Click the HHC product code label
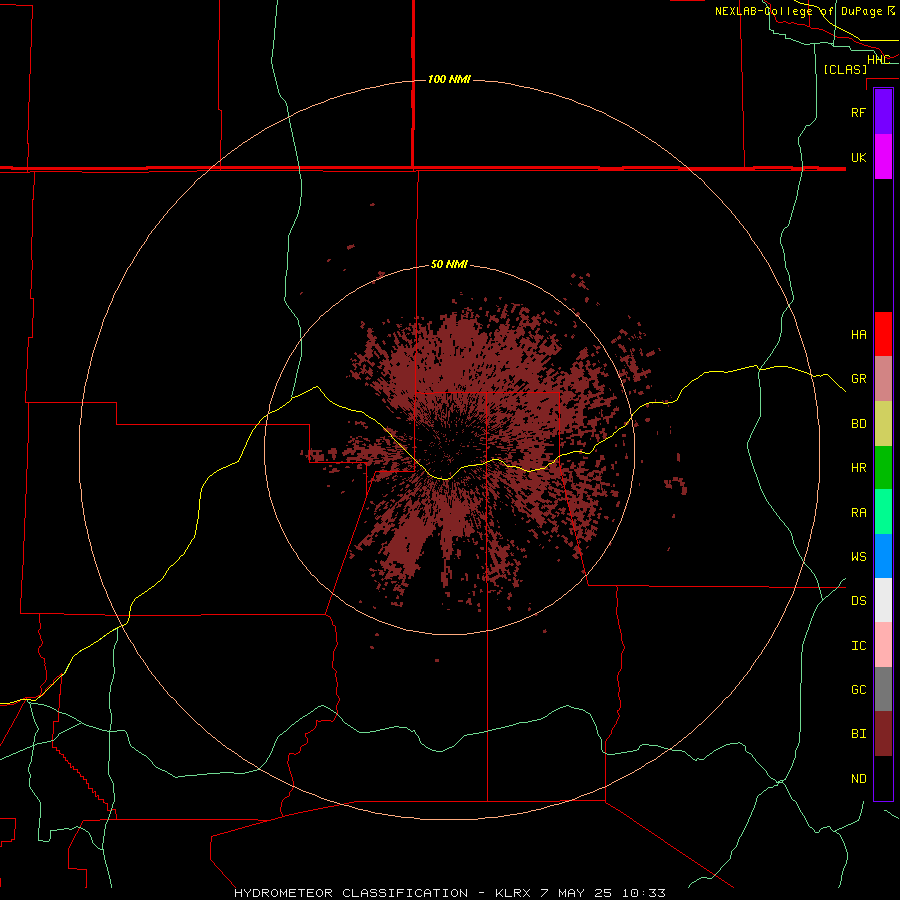 click(878, 60)
